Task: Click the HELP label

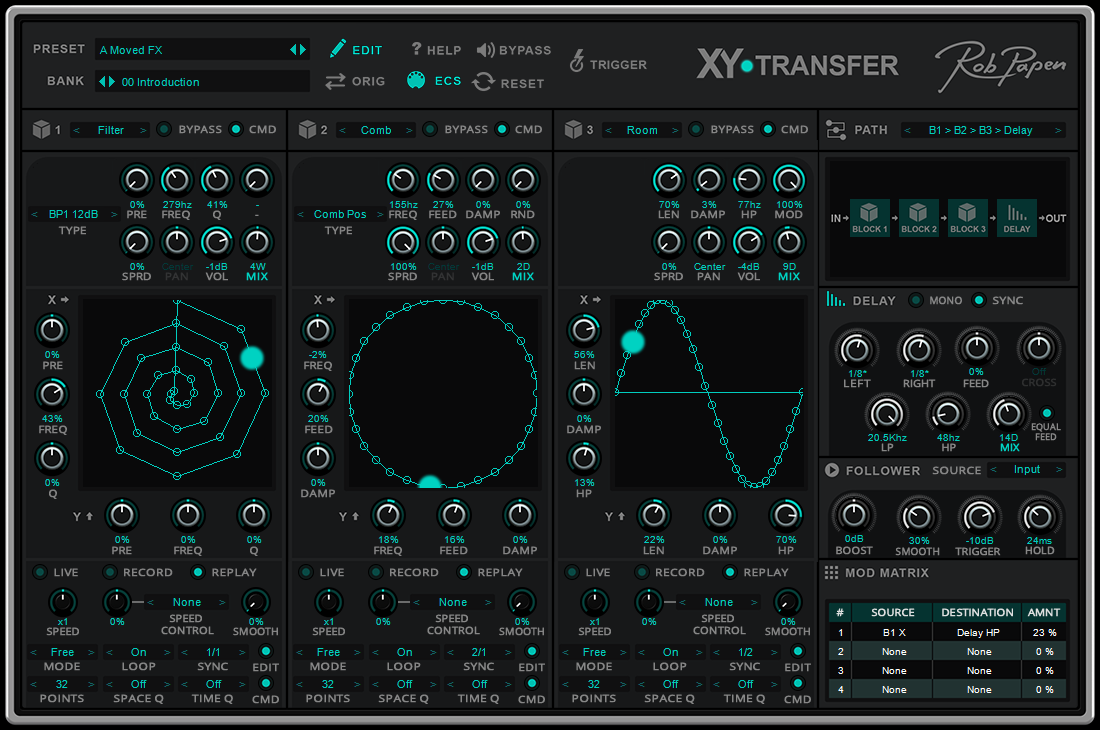Action: click(x=444, y=50)
